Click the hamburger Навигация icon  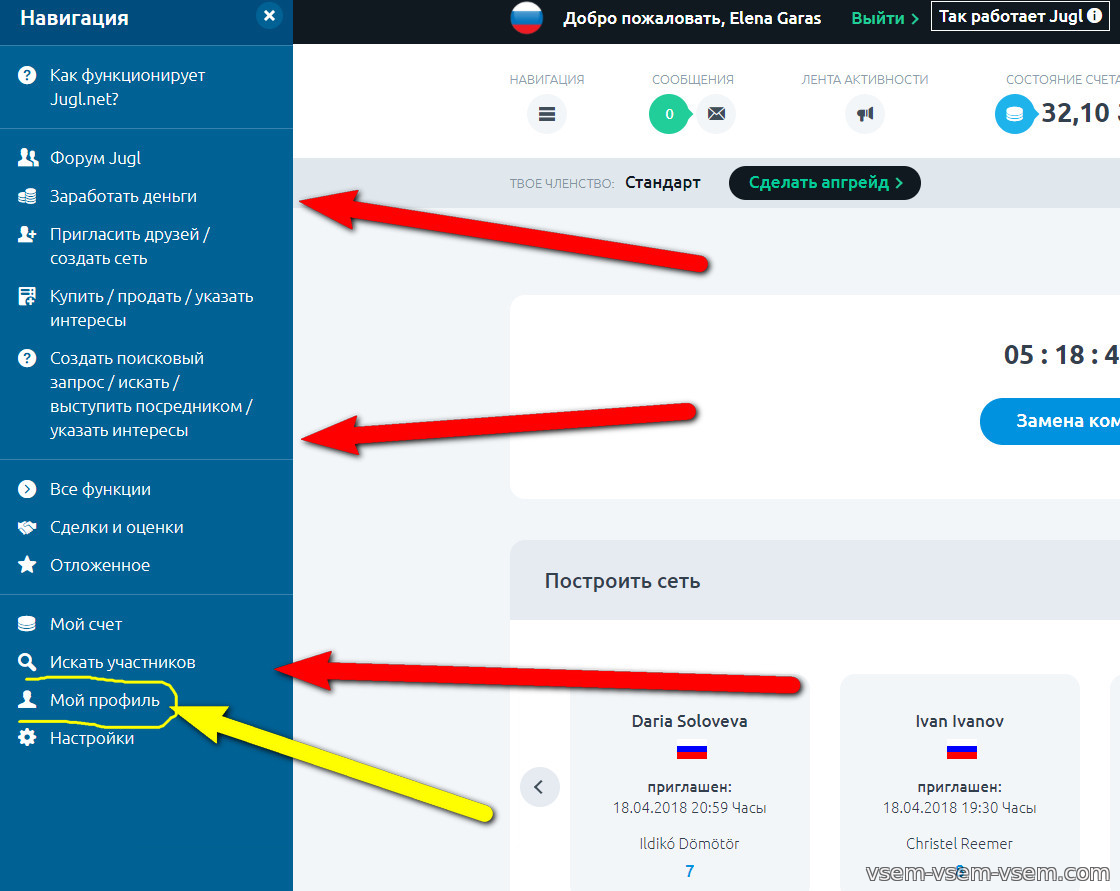(547, 114)
